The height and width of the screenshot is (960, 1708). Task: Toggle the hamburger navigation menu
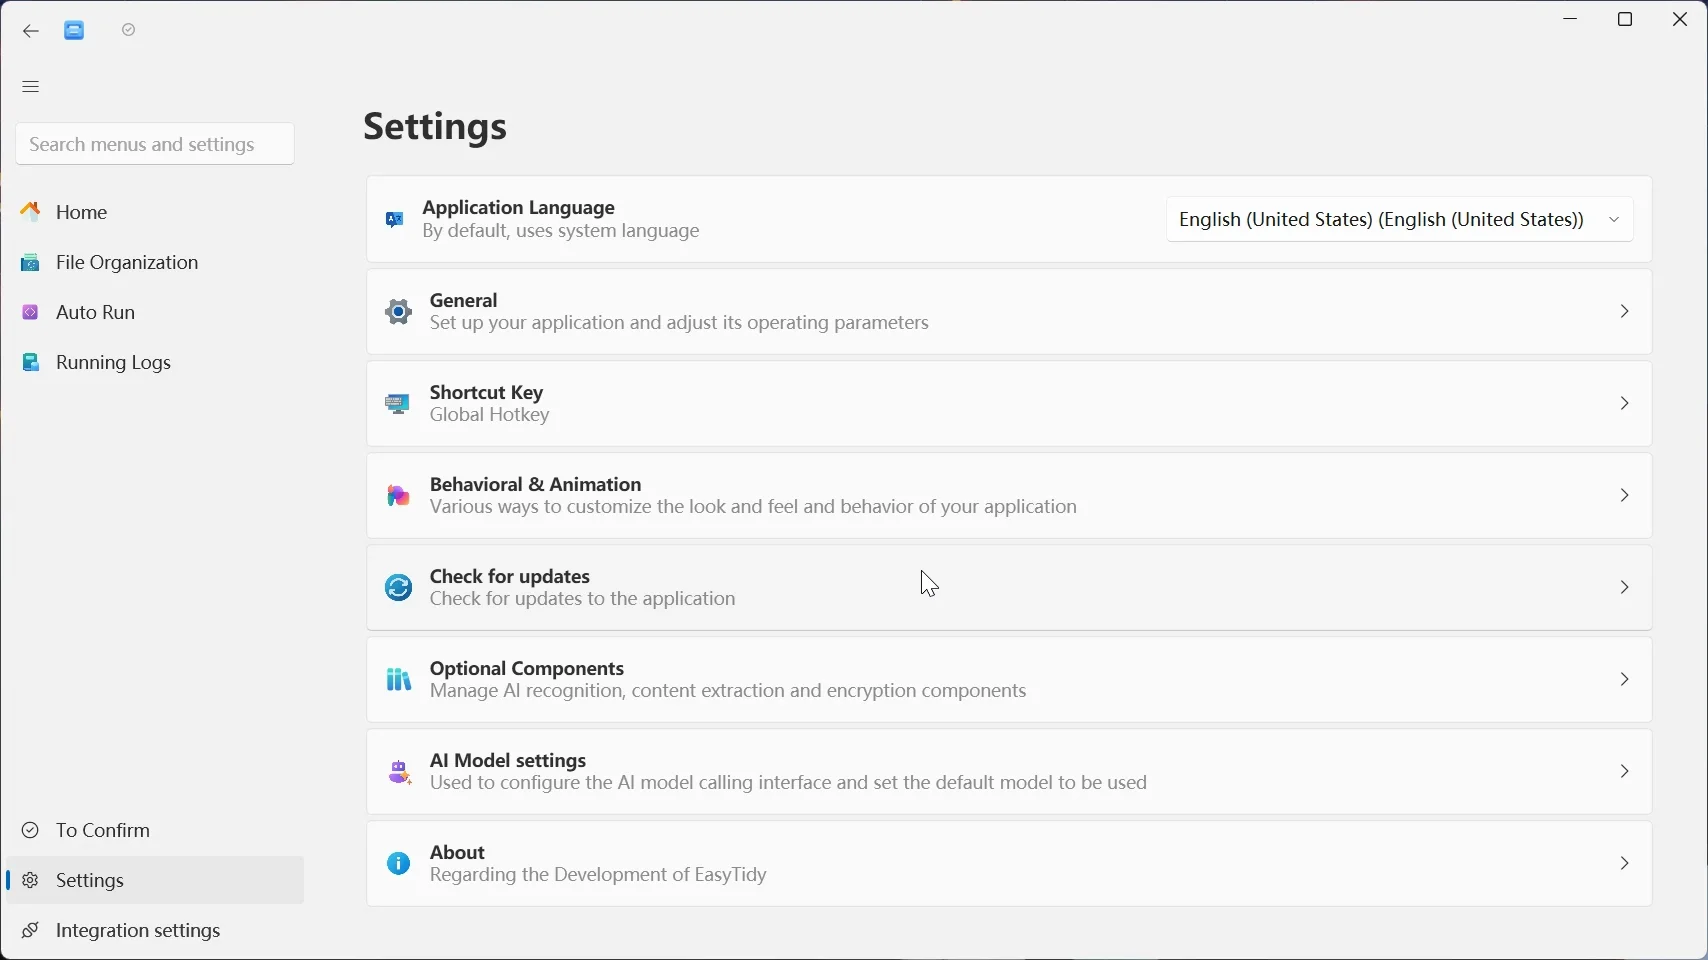(31, 87)
